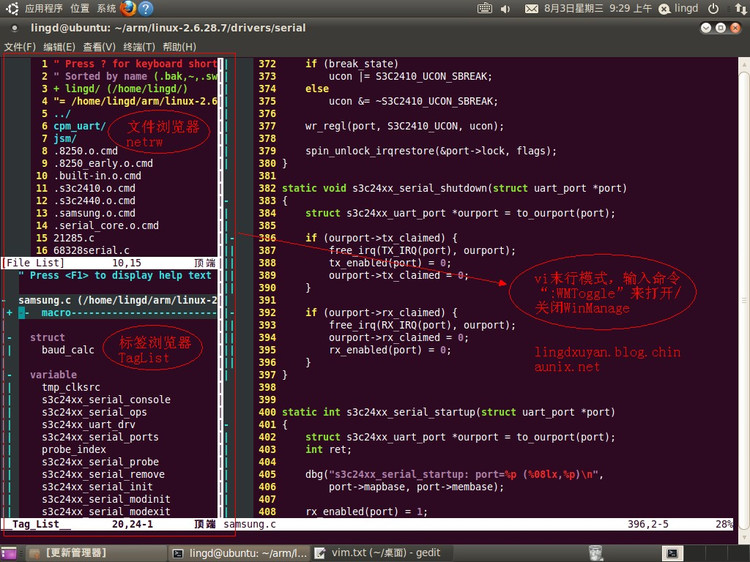Jump to s3c24xx_uart_drv tag
Screen dimensions: 750x562
pos(88,425)
